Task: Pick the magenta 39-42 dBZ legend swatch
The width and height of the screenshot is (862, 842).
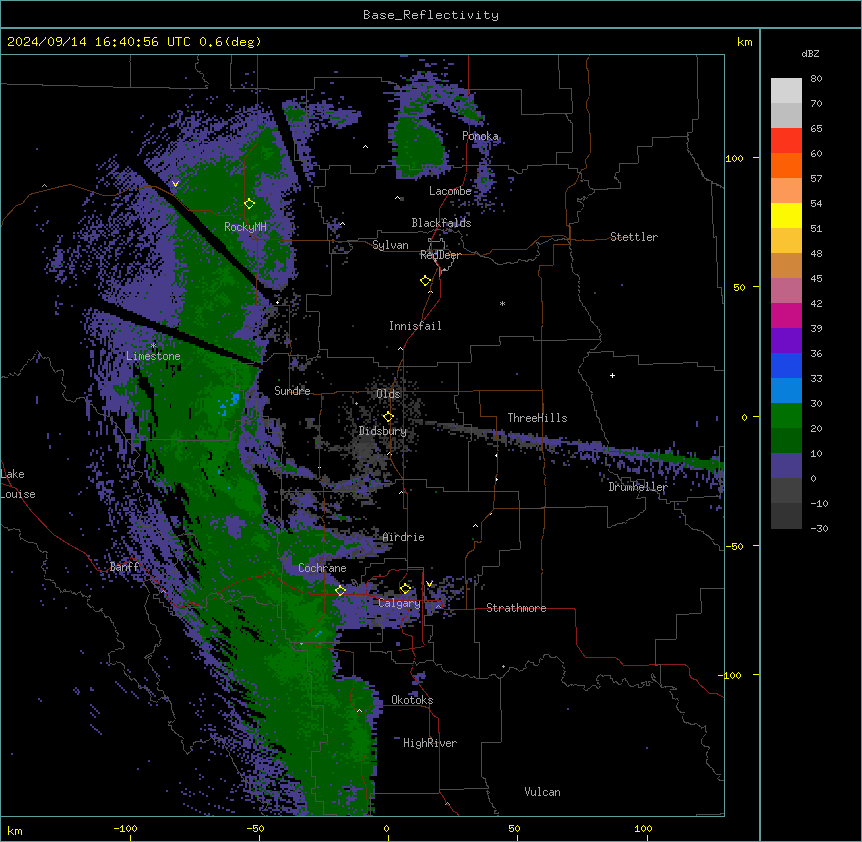Action: (x=786, y=315)
